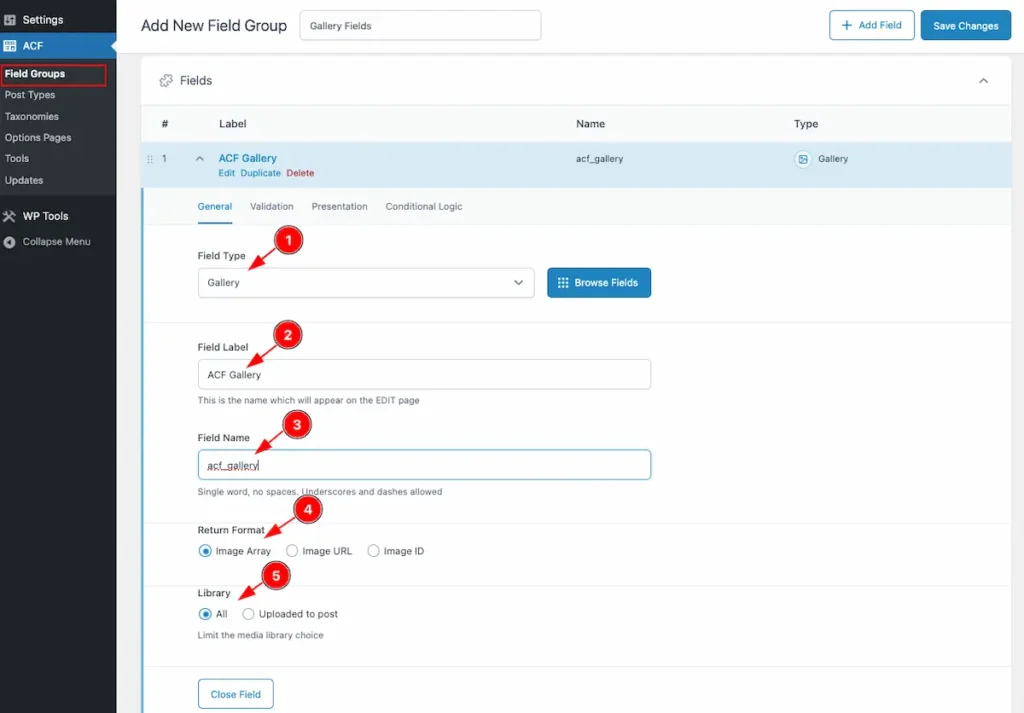Open Post Types in the ACF submenu
This screenshot has height=713, width=1024.
30,95
